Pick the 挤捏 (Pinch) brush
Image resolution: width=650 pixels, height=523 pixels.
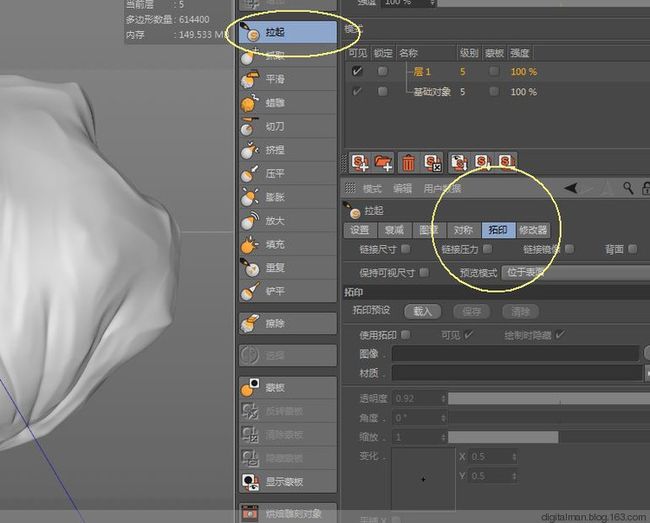pyautogui.click(x=288, y=150)
